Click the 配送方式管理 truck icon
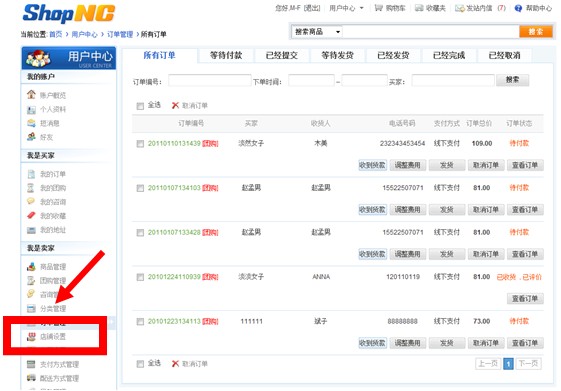 (31, 378)
